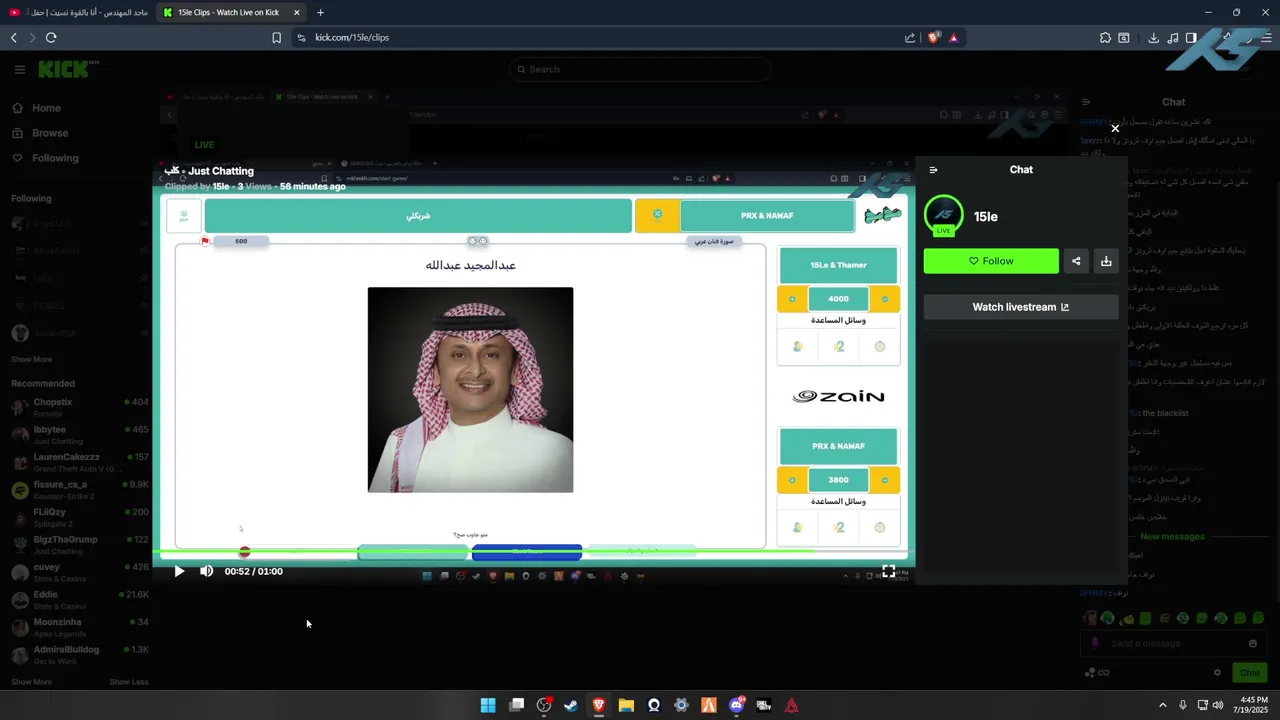
Task: Go to Browse in sidebar
Action: 41,133
